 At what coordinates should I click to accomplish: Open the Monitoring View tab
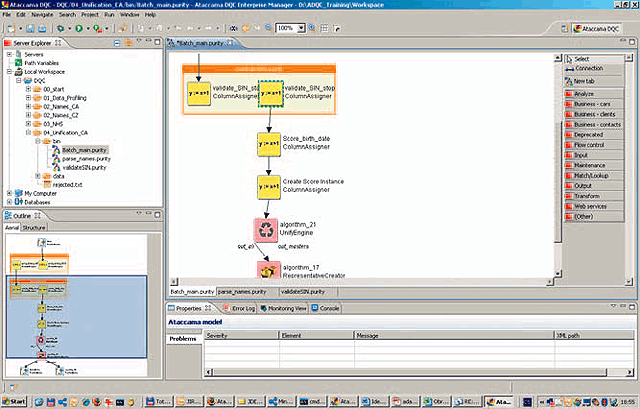tap(283, 308)
